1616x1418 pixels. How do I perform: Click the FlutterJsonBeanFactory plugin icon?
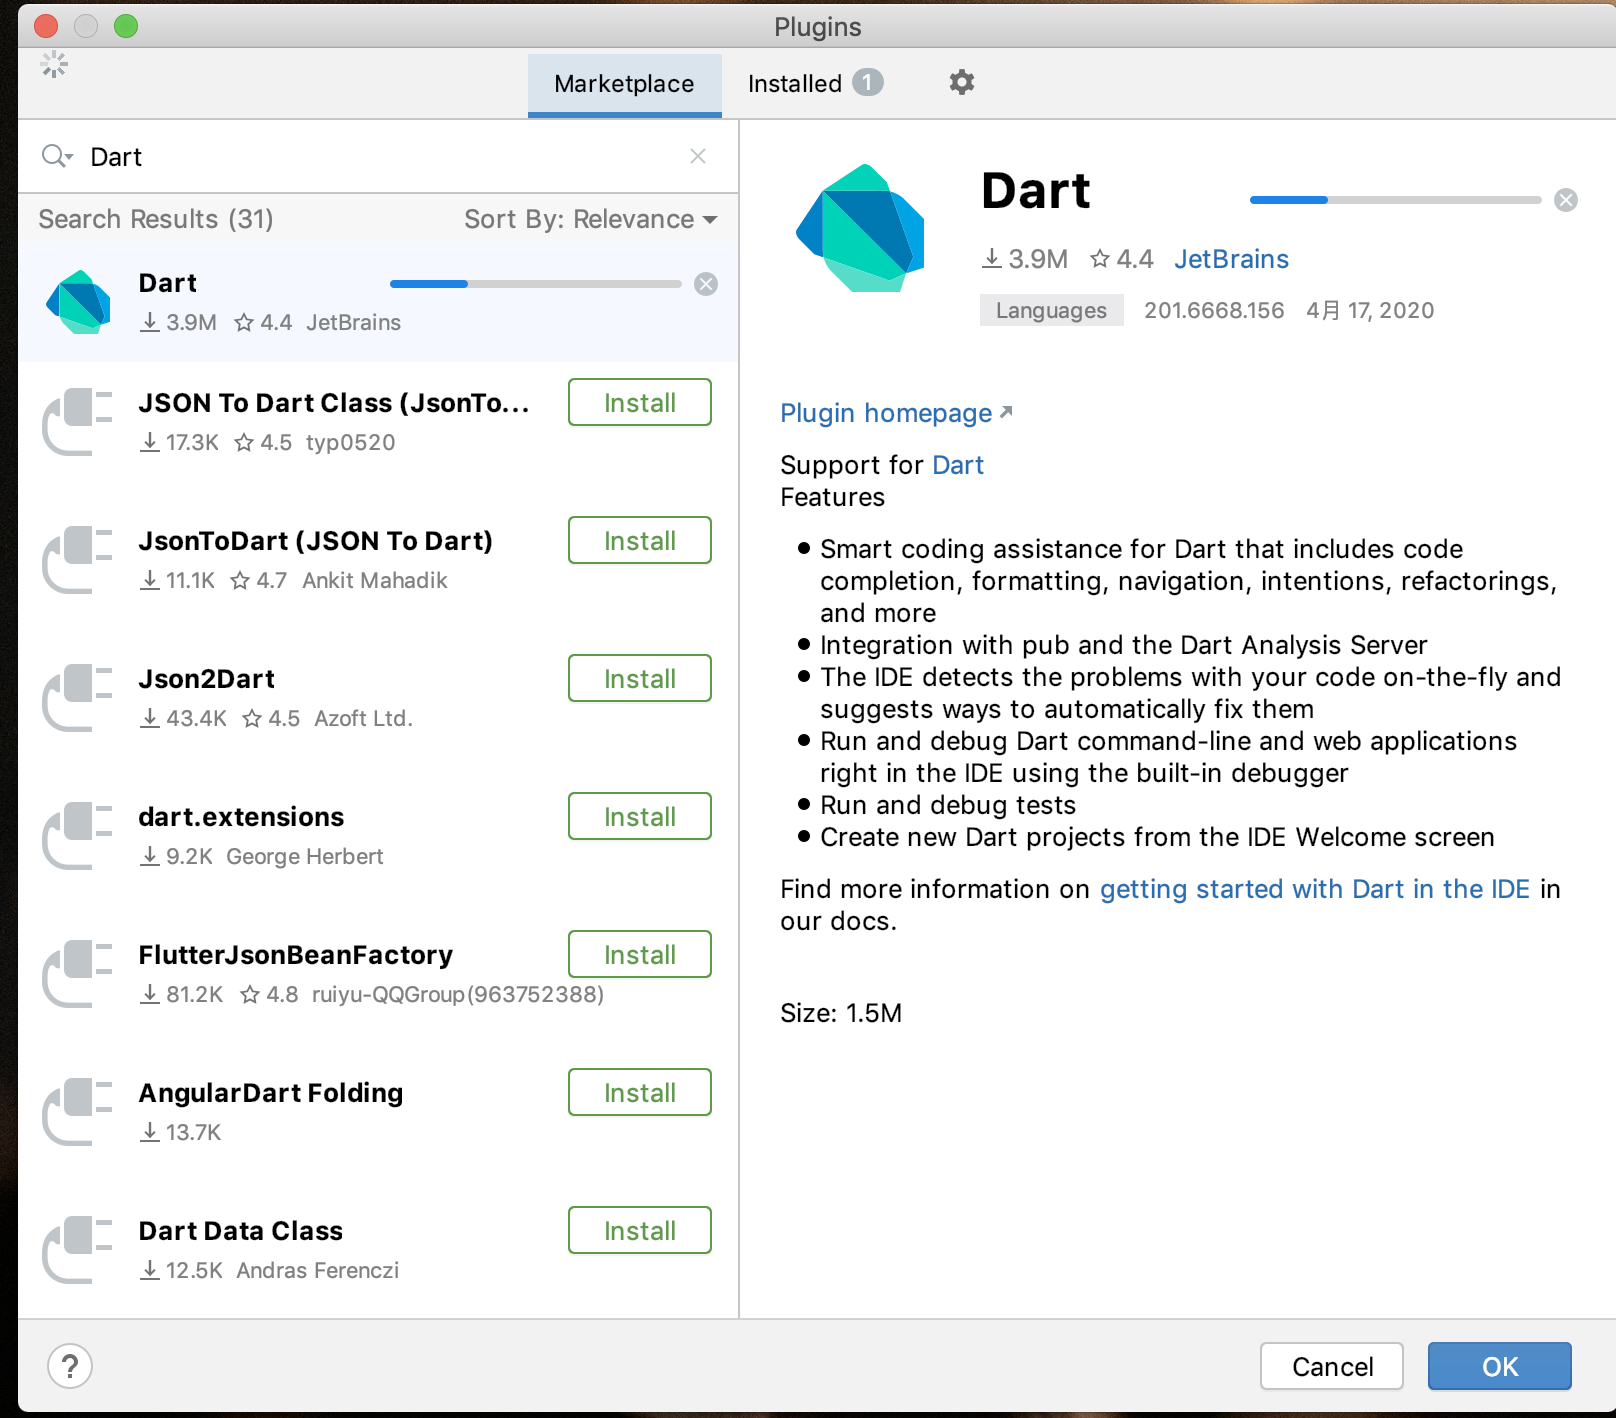click(x=78, y=973)
